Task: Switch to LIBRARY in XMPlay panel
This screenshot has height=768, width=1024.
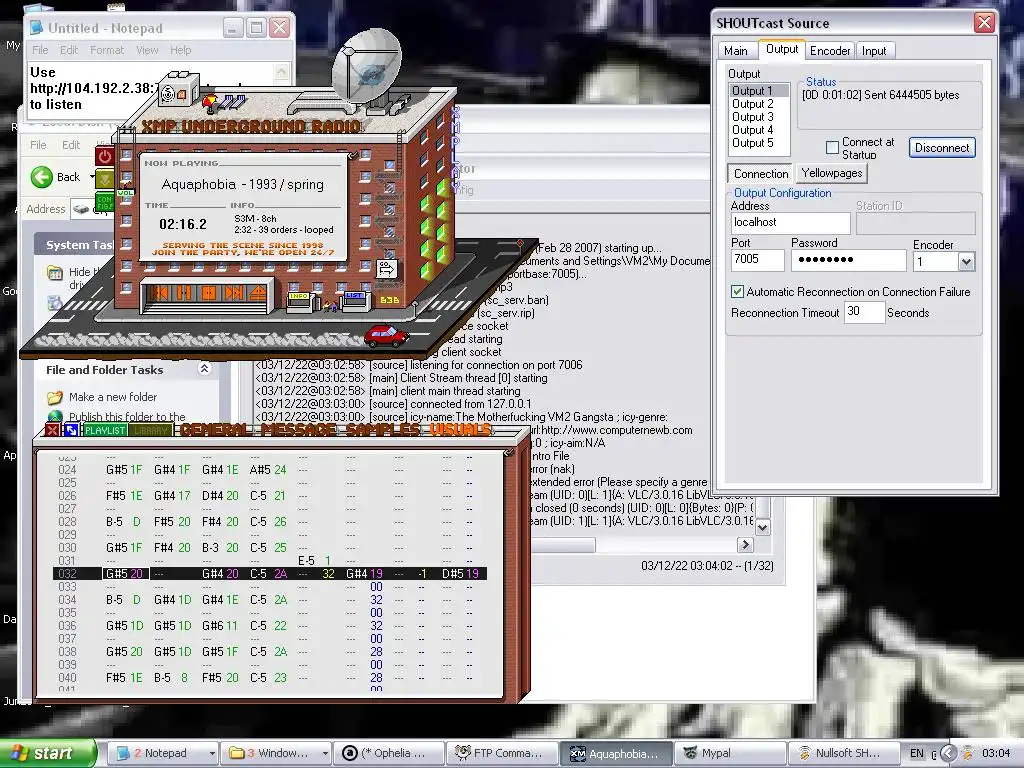Action: point(151,430)
